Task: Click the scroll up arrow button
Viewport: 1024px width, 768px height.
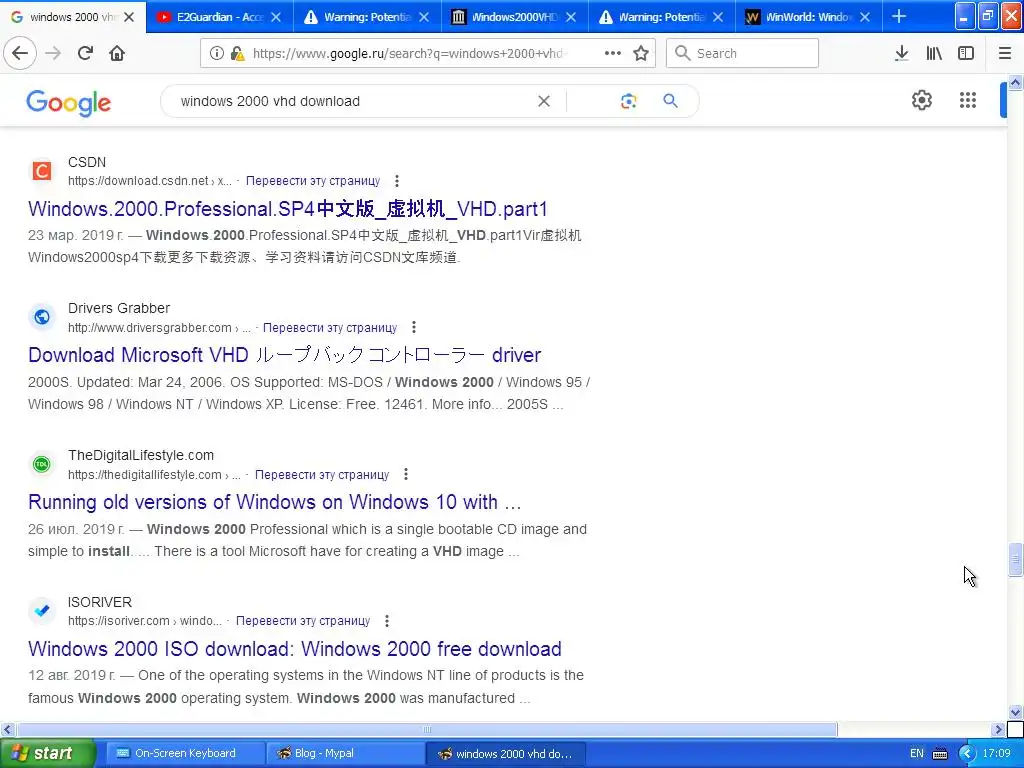Action: [1015, 82]
